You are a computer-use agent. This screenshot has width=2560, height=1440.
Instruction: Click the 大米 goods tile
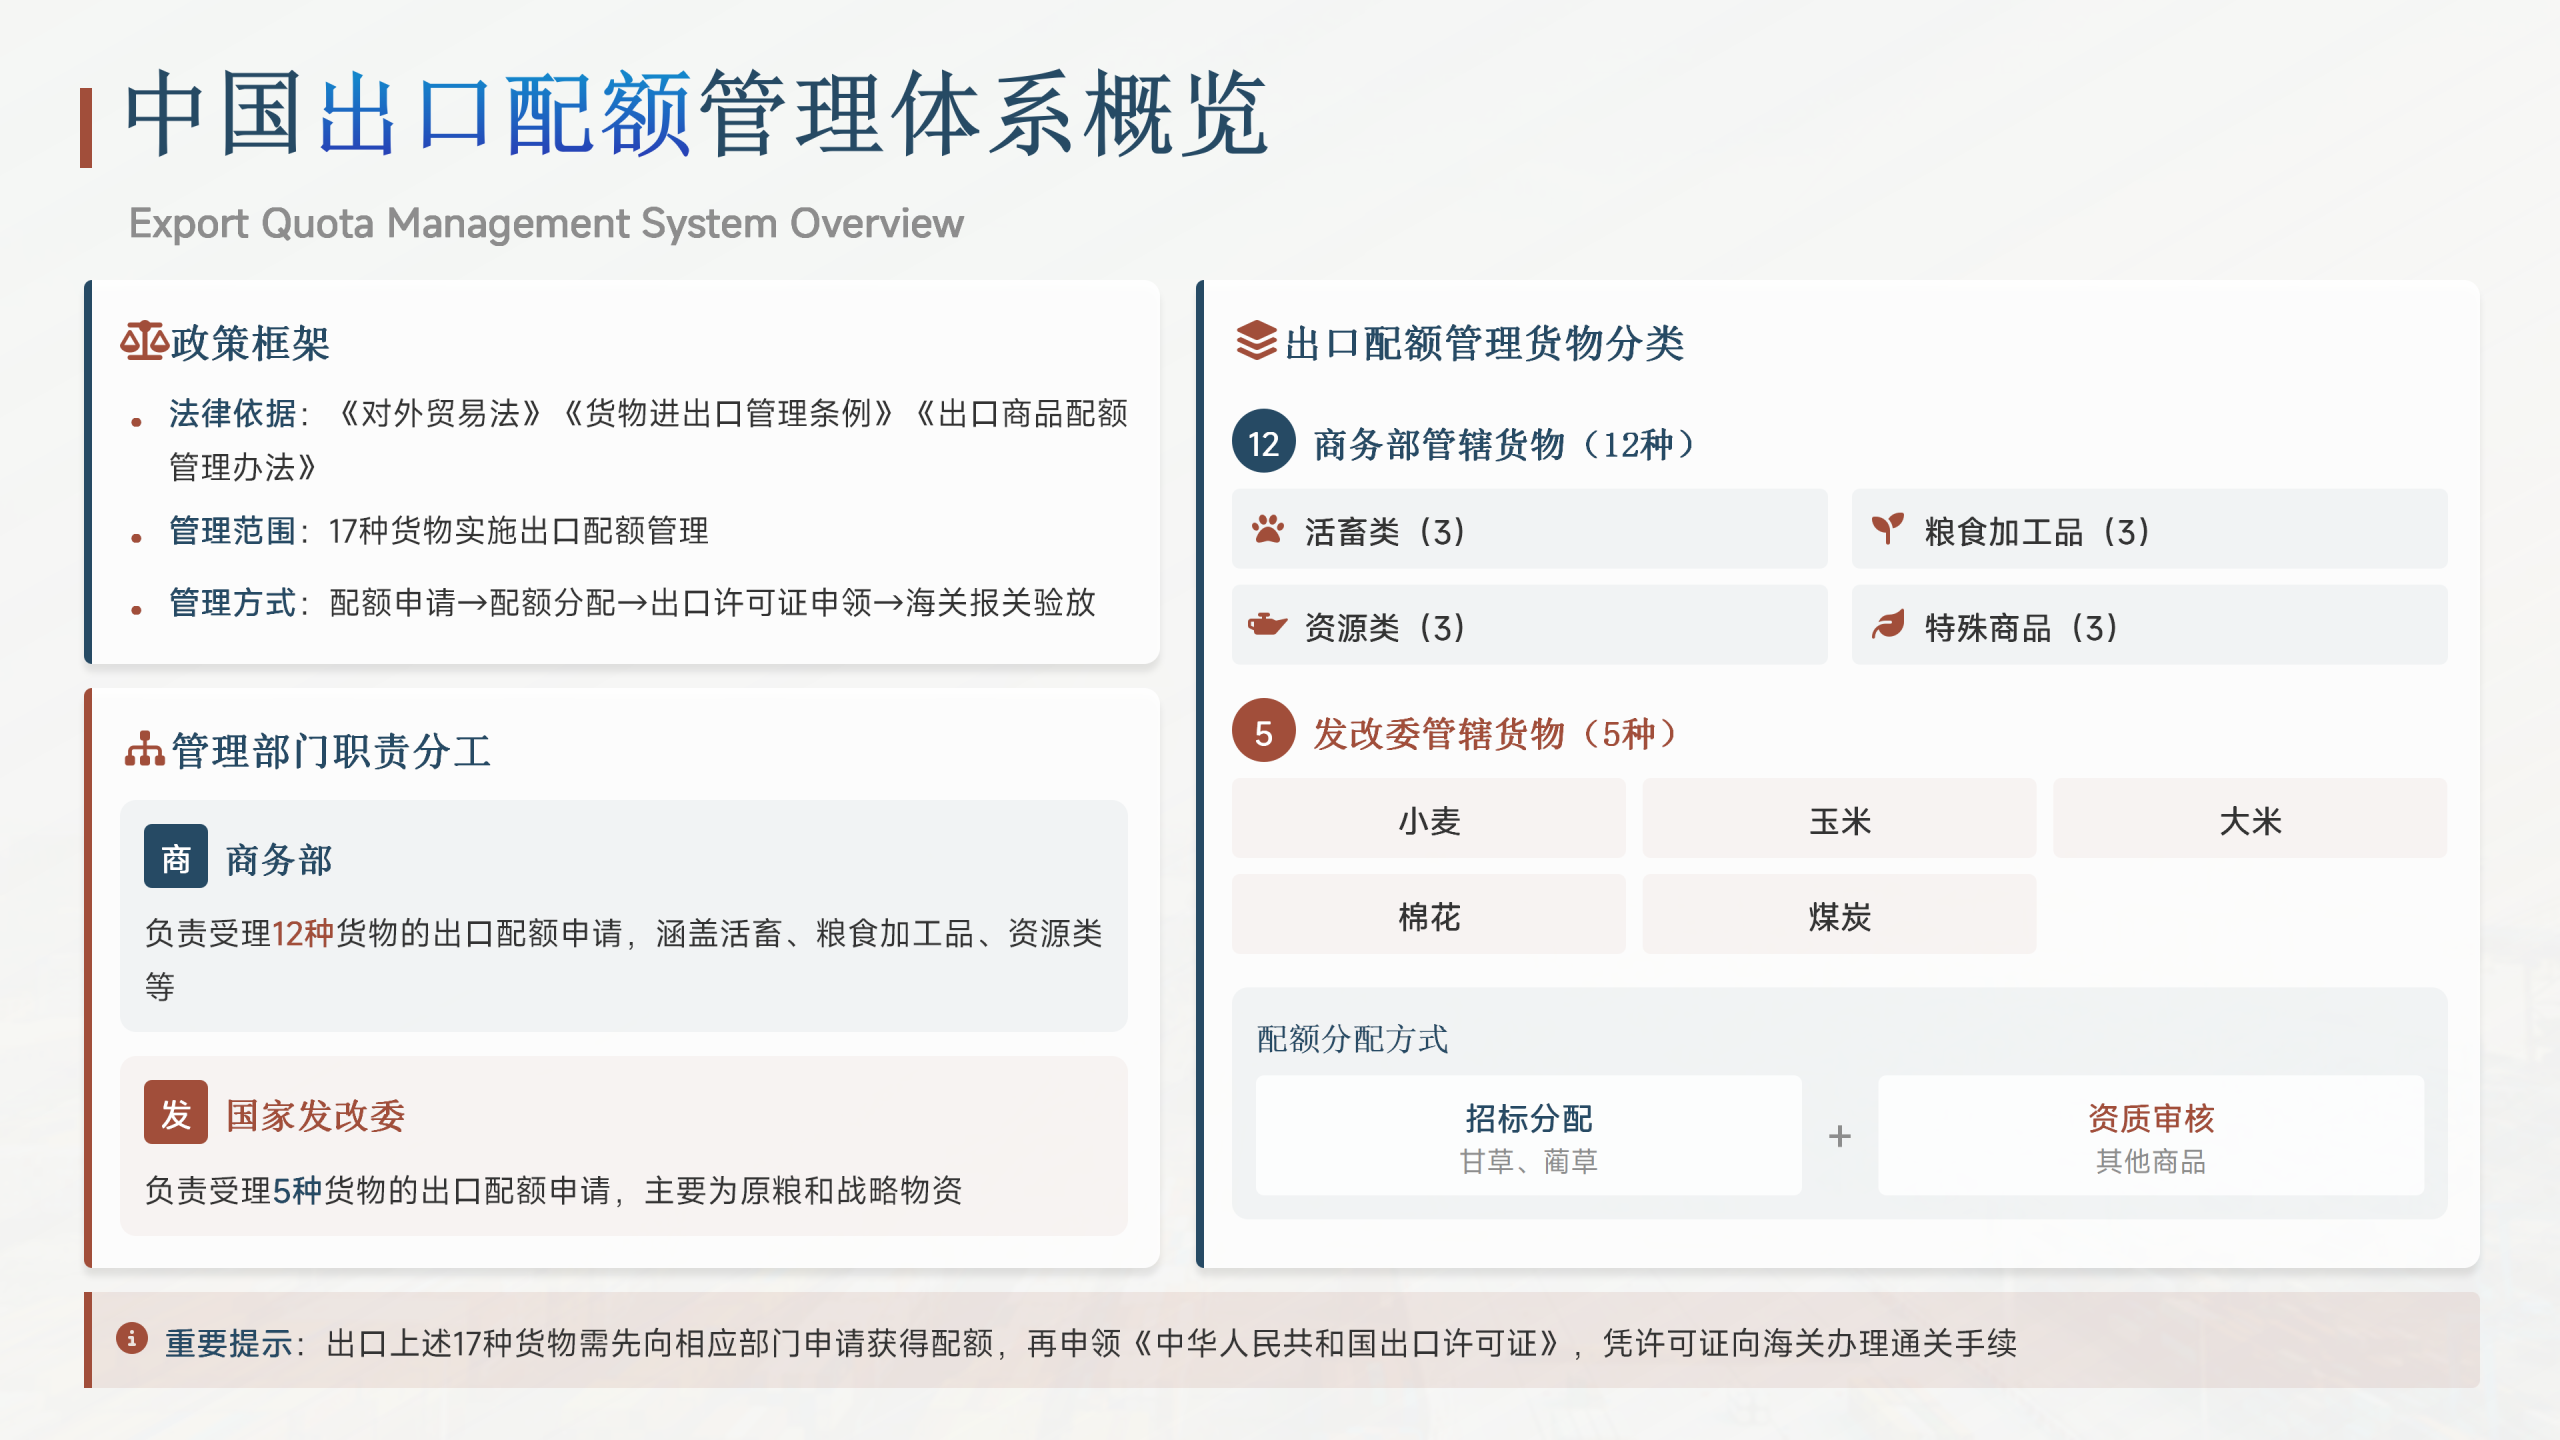2250,819
